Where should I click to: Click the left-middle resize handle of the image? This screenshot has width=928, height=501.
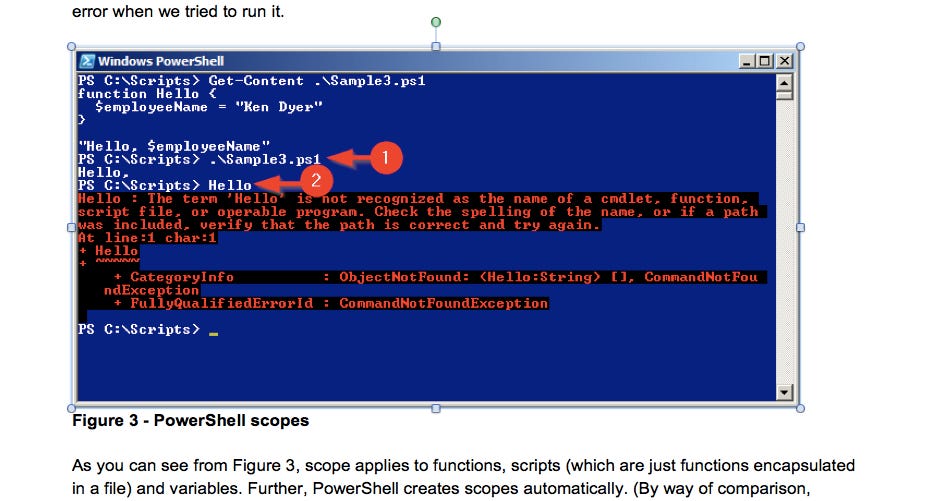pyautogui.click(x=71, y=228)
